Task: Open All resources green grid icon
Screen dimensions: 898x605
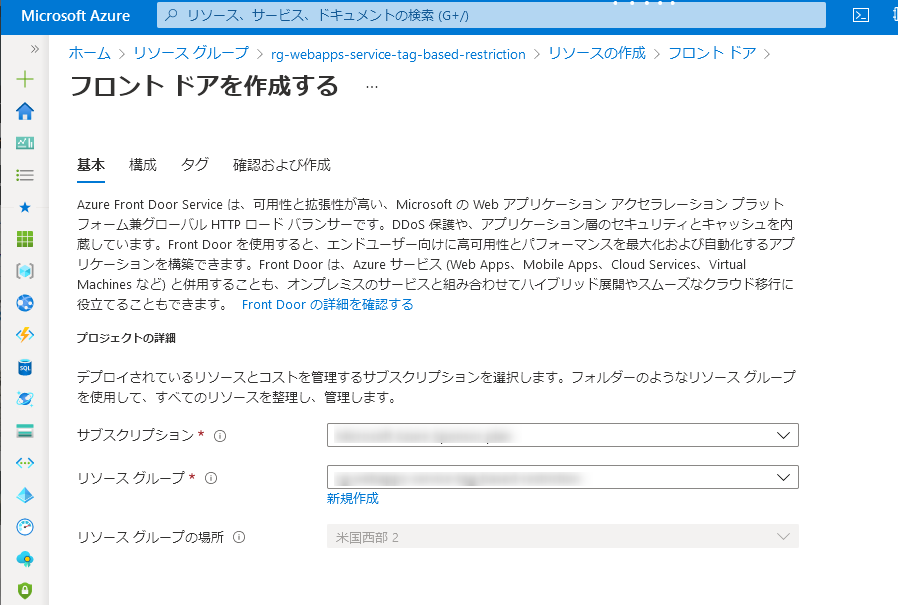Action: point(25,239)
